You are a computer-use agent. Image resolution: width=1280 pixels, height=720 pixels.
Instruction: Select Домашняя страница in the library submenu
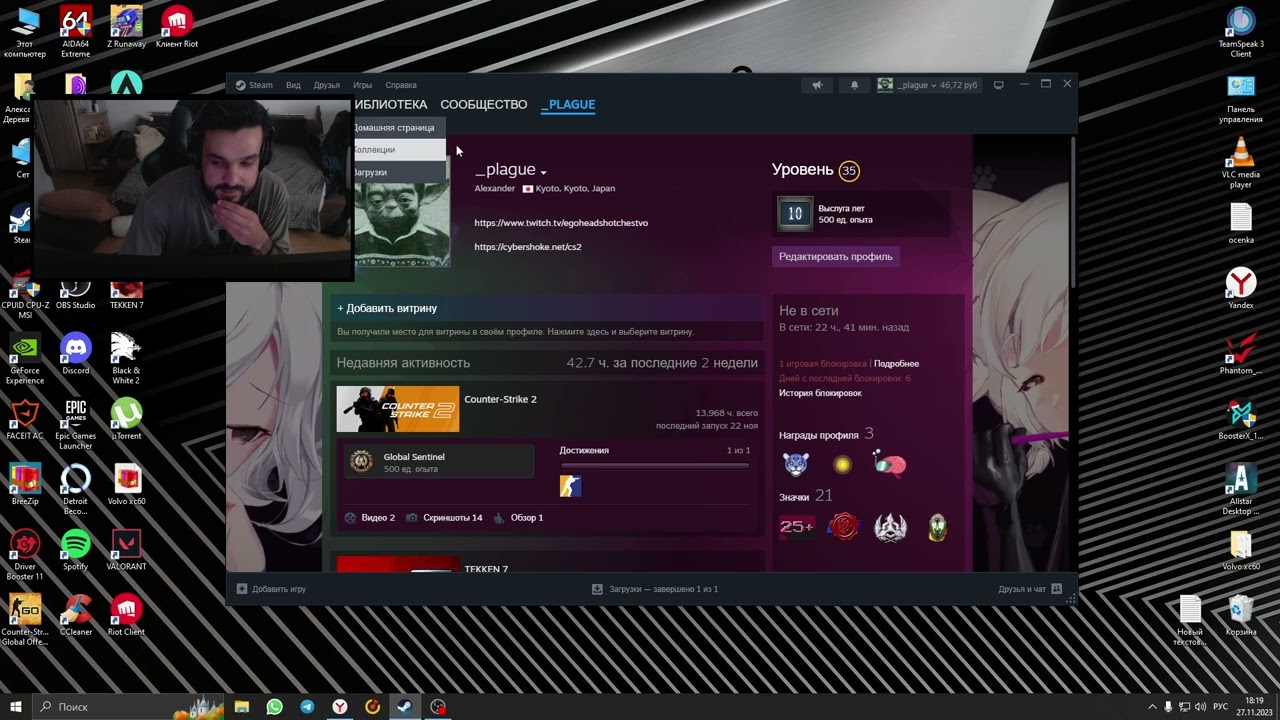[399, 128]
